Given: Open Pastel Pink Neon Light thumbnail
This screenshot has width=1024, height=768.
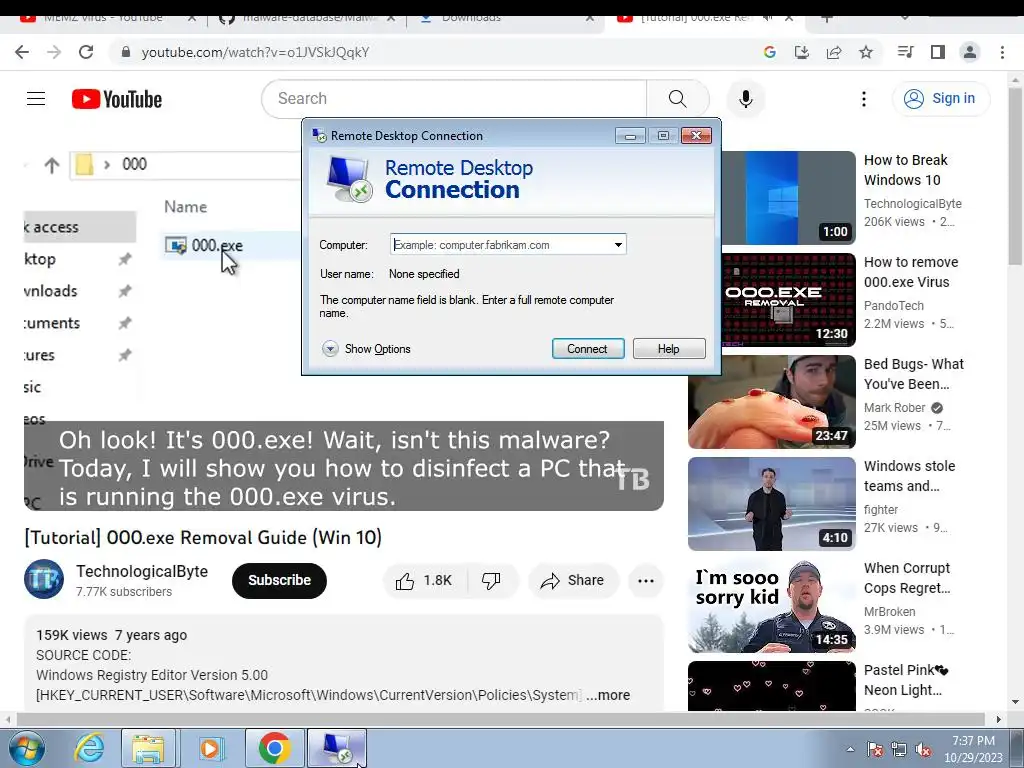Looking at the screenshot, I should pyautogui.click(x=771, y=686).
